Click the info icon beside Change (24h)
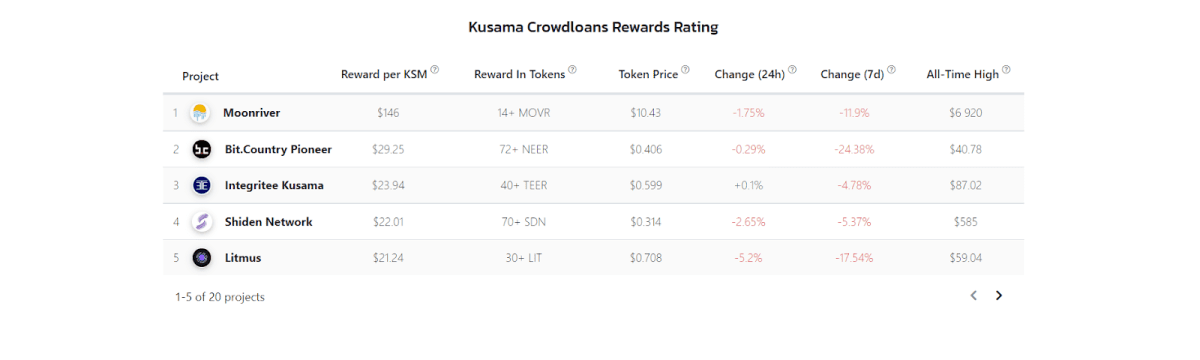Screen dimensions: 1200x360 tap(792, 71)
